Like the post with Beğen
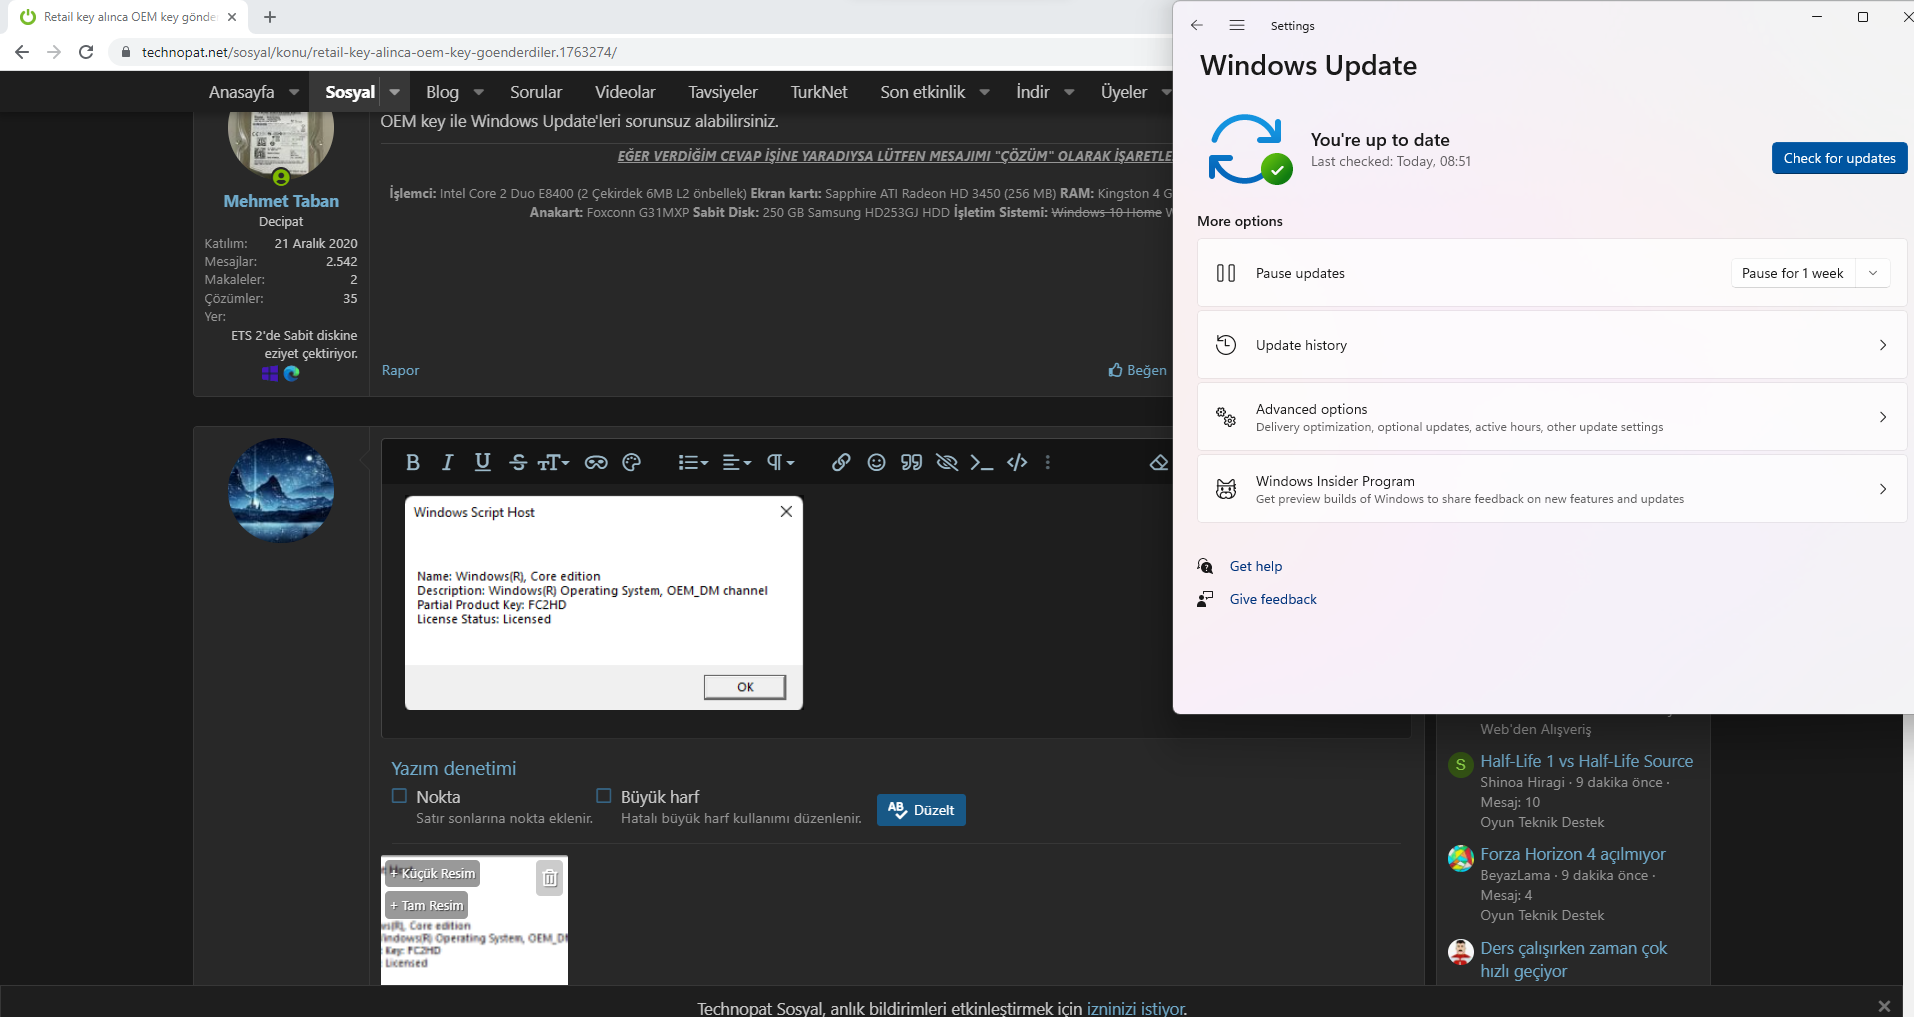Image resolution: width=1914 pixels, height=1017 pixels. point(1138,370)
